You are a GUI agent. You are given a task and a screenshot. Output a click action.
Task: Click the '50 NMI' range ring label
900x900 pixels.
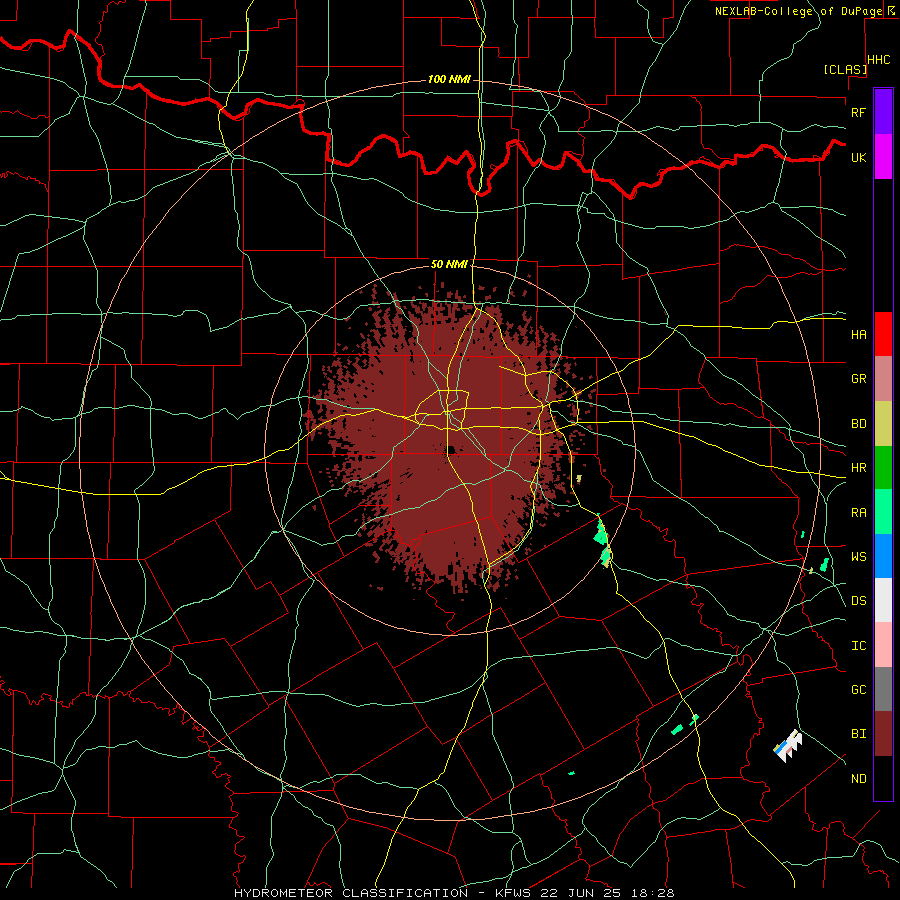pyautogui.click(x=449, y=264)
